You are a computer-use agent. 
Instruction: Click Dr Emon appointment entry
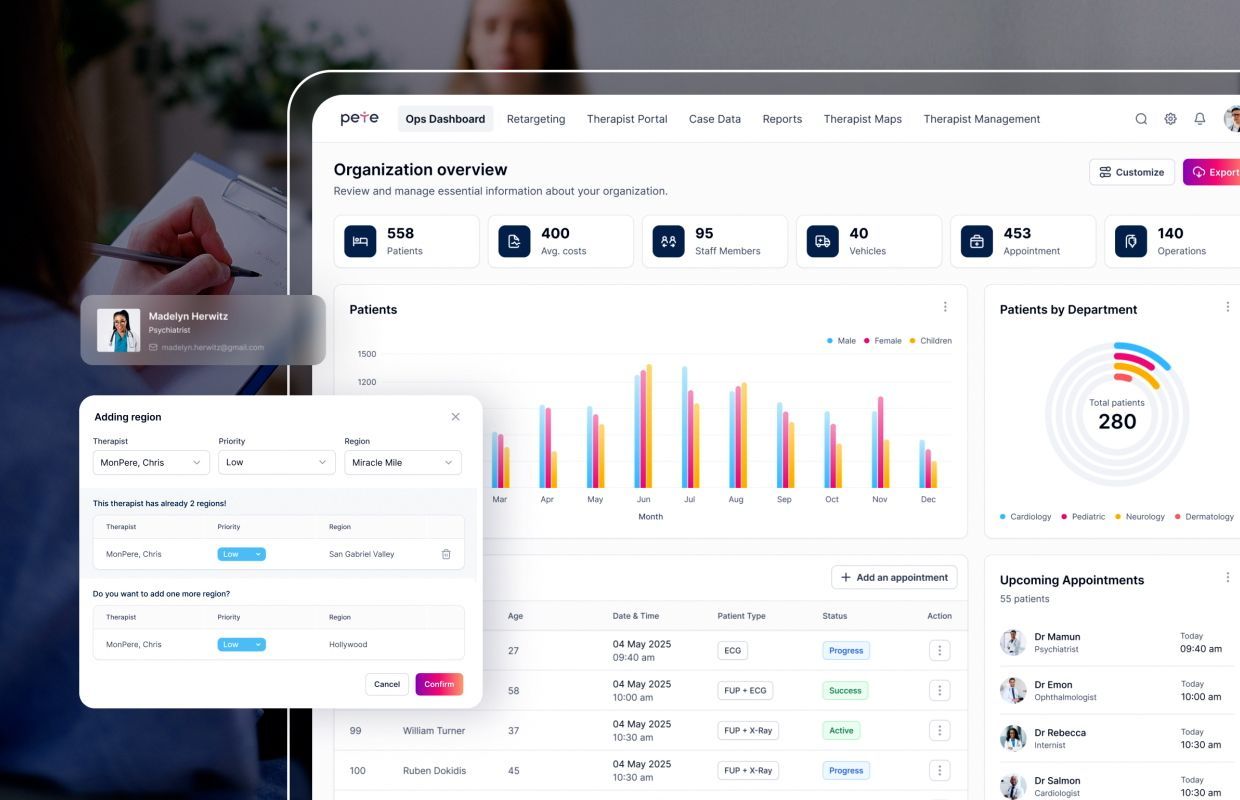[1117, 690]
